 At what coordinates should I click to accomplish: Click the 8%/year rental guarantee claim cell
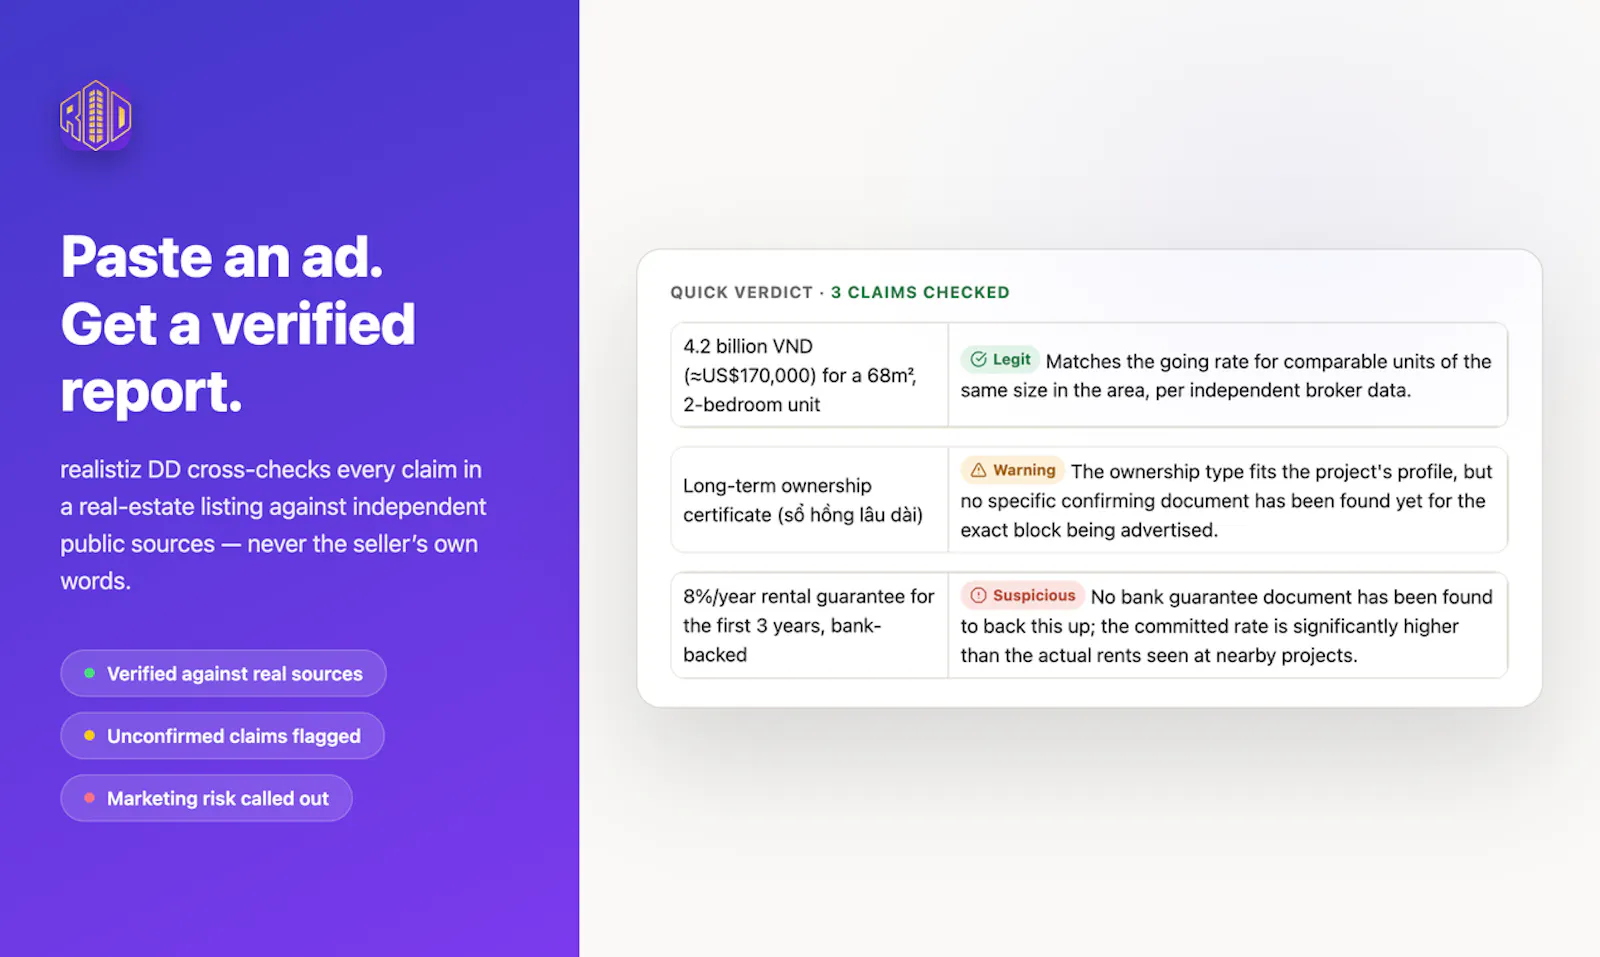(810, 625)
